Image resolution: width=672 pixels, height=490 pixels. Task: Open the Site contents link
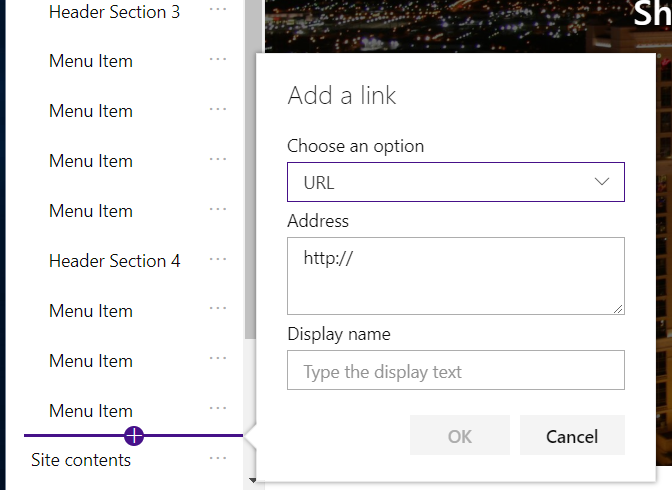[81, 460]
